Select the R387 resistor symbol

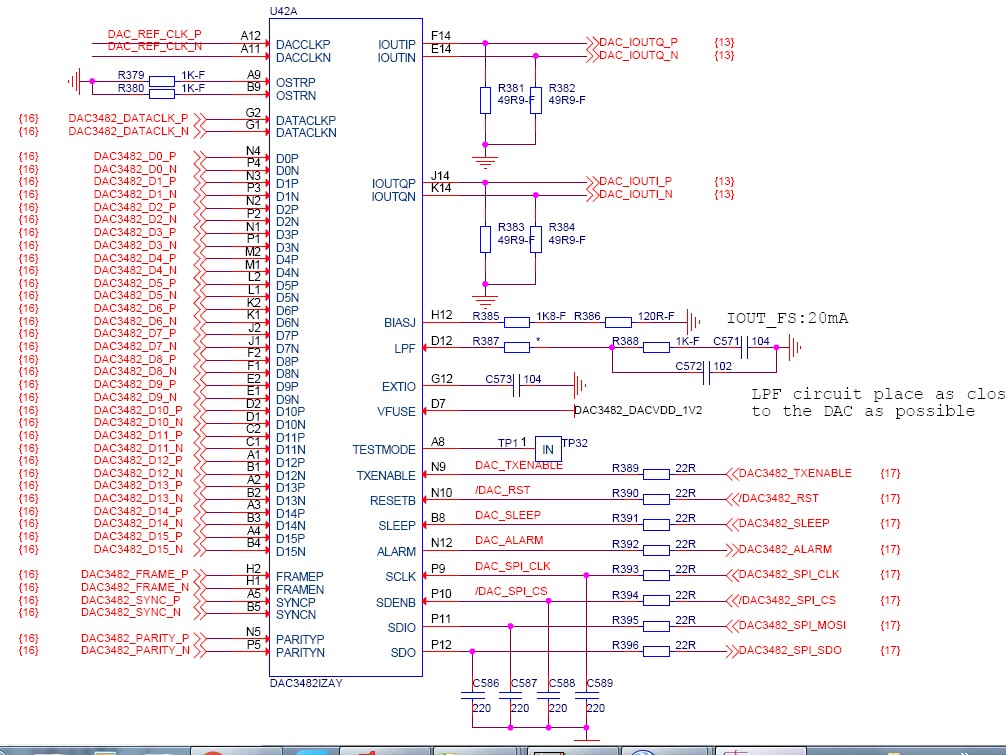pos(516,348)
